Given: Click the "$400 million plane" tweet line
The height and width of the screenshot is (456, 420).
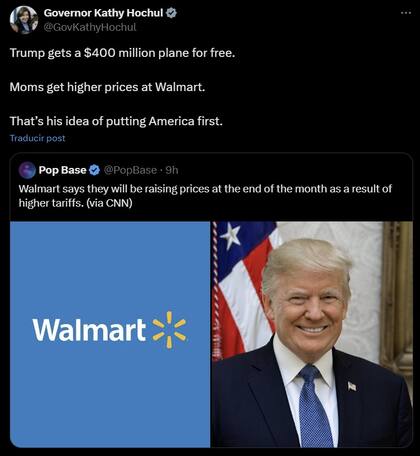Looking at the screenshot, I should pyautogui.click(x=122, y=53).
